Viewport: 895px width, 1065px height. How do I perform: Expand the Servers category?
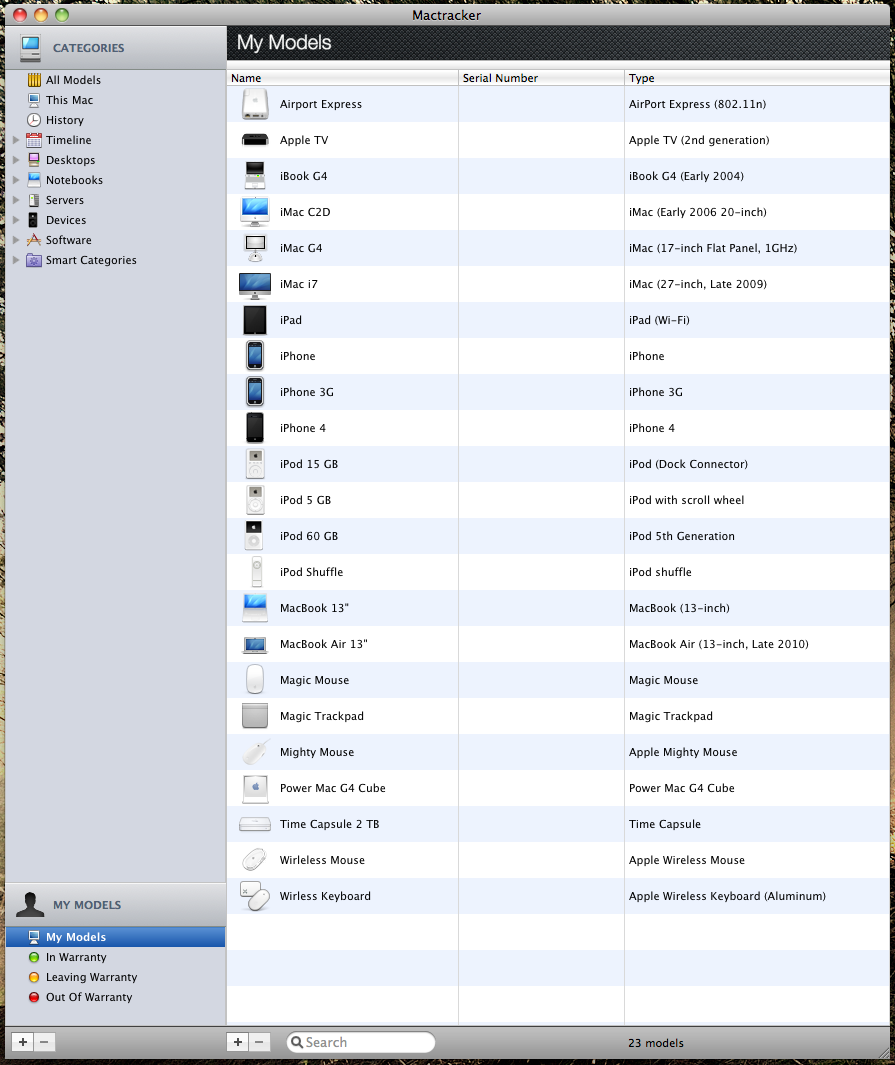coord(16,200)
